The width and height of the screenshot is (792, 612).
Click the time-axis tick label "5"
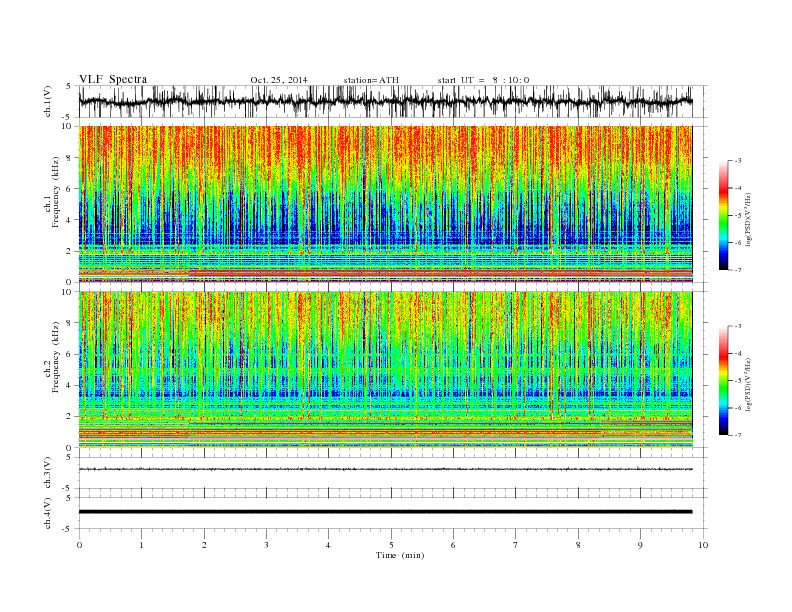[x=391, y=545]
